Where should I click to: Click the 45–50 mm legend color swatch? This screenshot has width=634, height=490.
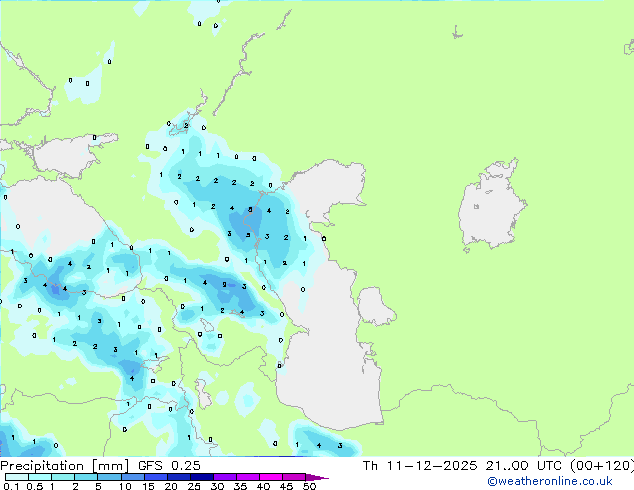[x=294, y=477]
